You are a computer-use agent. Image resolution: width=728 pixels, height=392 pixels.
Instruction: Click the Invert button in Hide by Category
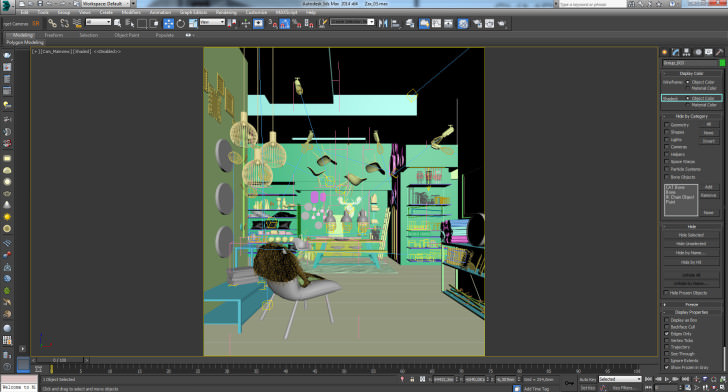click(x=708, y=141)
